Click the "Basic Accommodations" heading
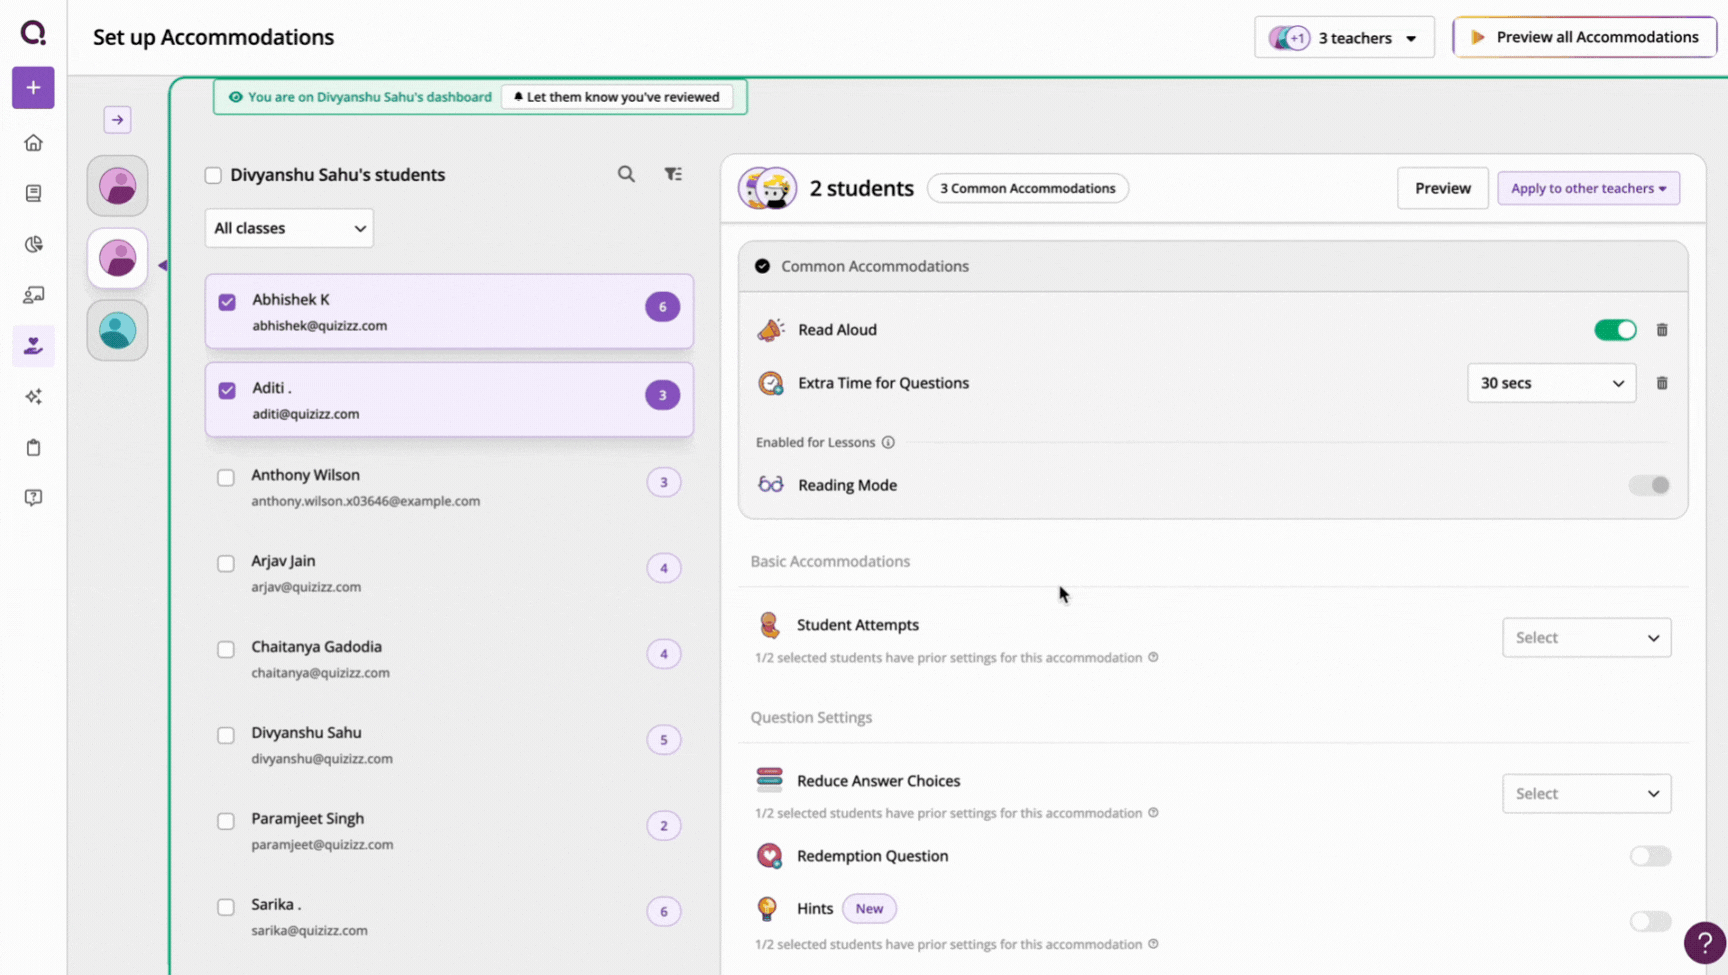 tap(830, 561)
